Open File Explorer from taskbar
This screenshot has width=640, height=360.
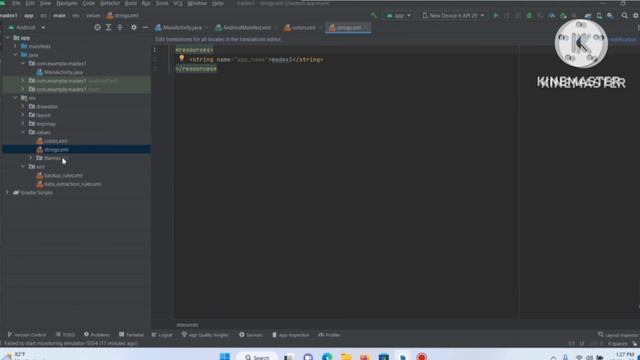pyautogui.click(x=346, y=357)
